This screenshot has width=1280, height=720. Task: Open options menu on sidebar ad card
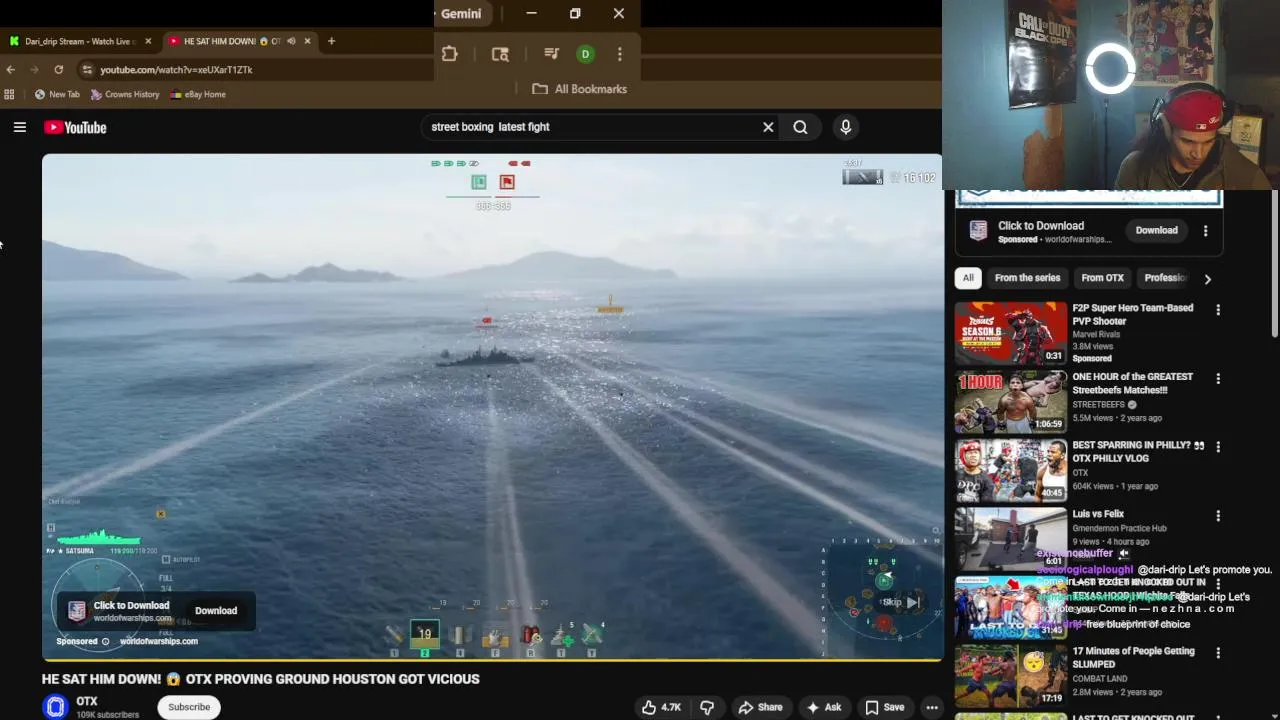1206,230
